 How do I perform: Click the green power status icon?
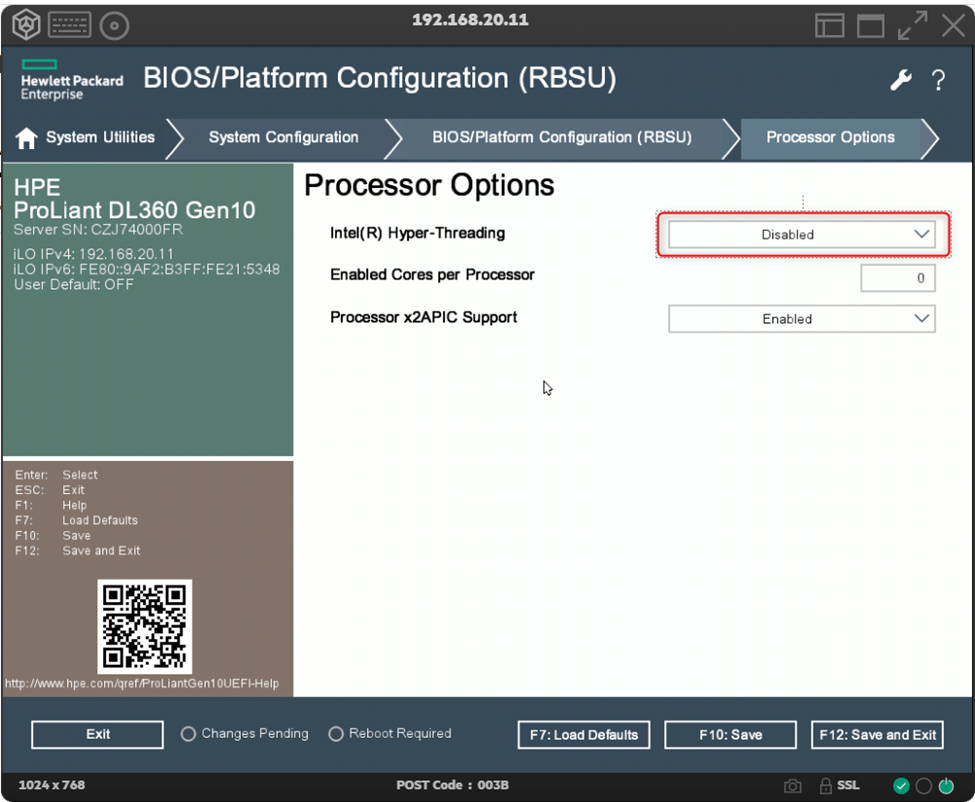[947, 786]
